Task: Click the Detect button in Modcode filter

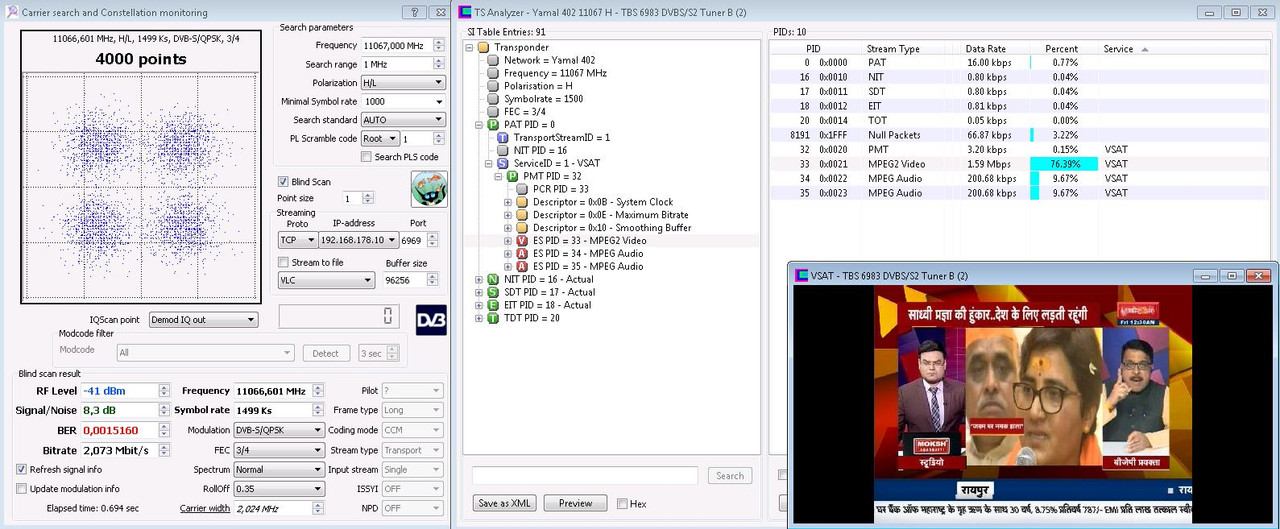Action: tap(326, 353)
